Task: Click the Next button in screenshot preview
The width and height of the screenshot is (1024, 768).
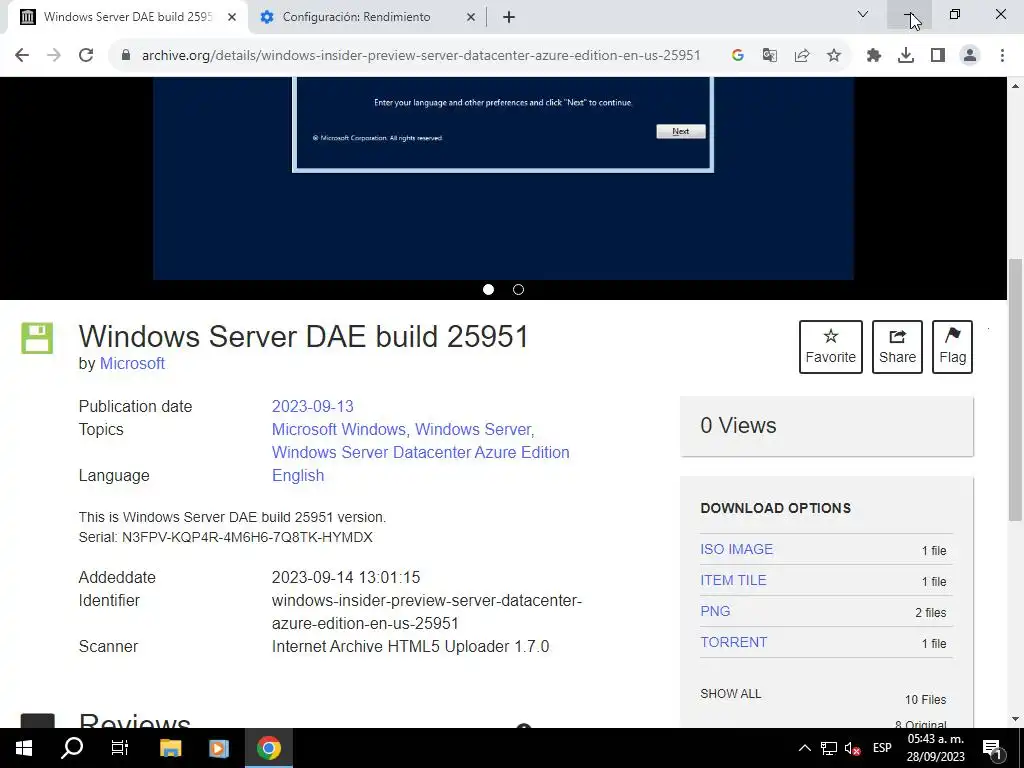Action: 680,131
